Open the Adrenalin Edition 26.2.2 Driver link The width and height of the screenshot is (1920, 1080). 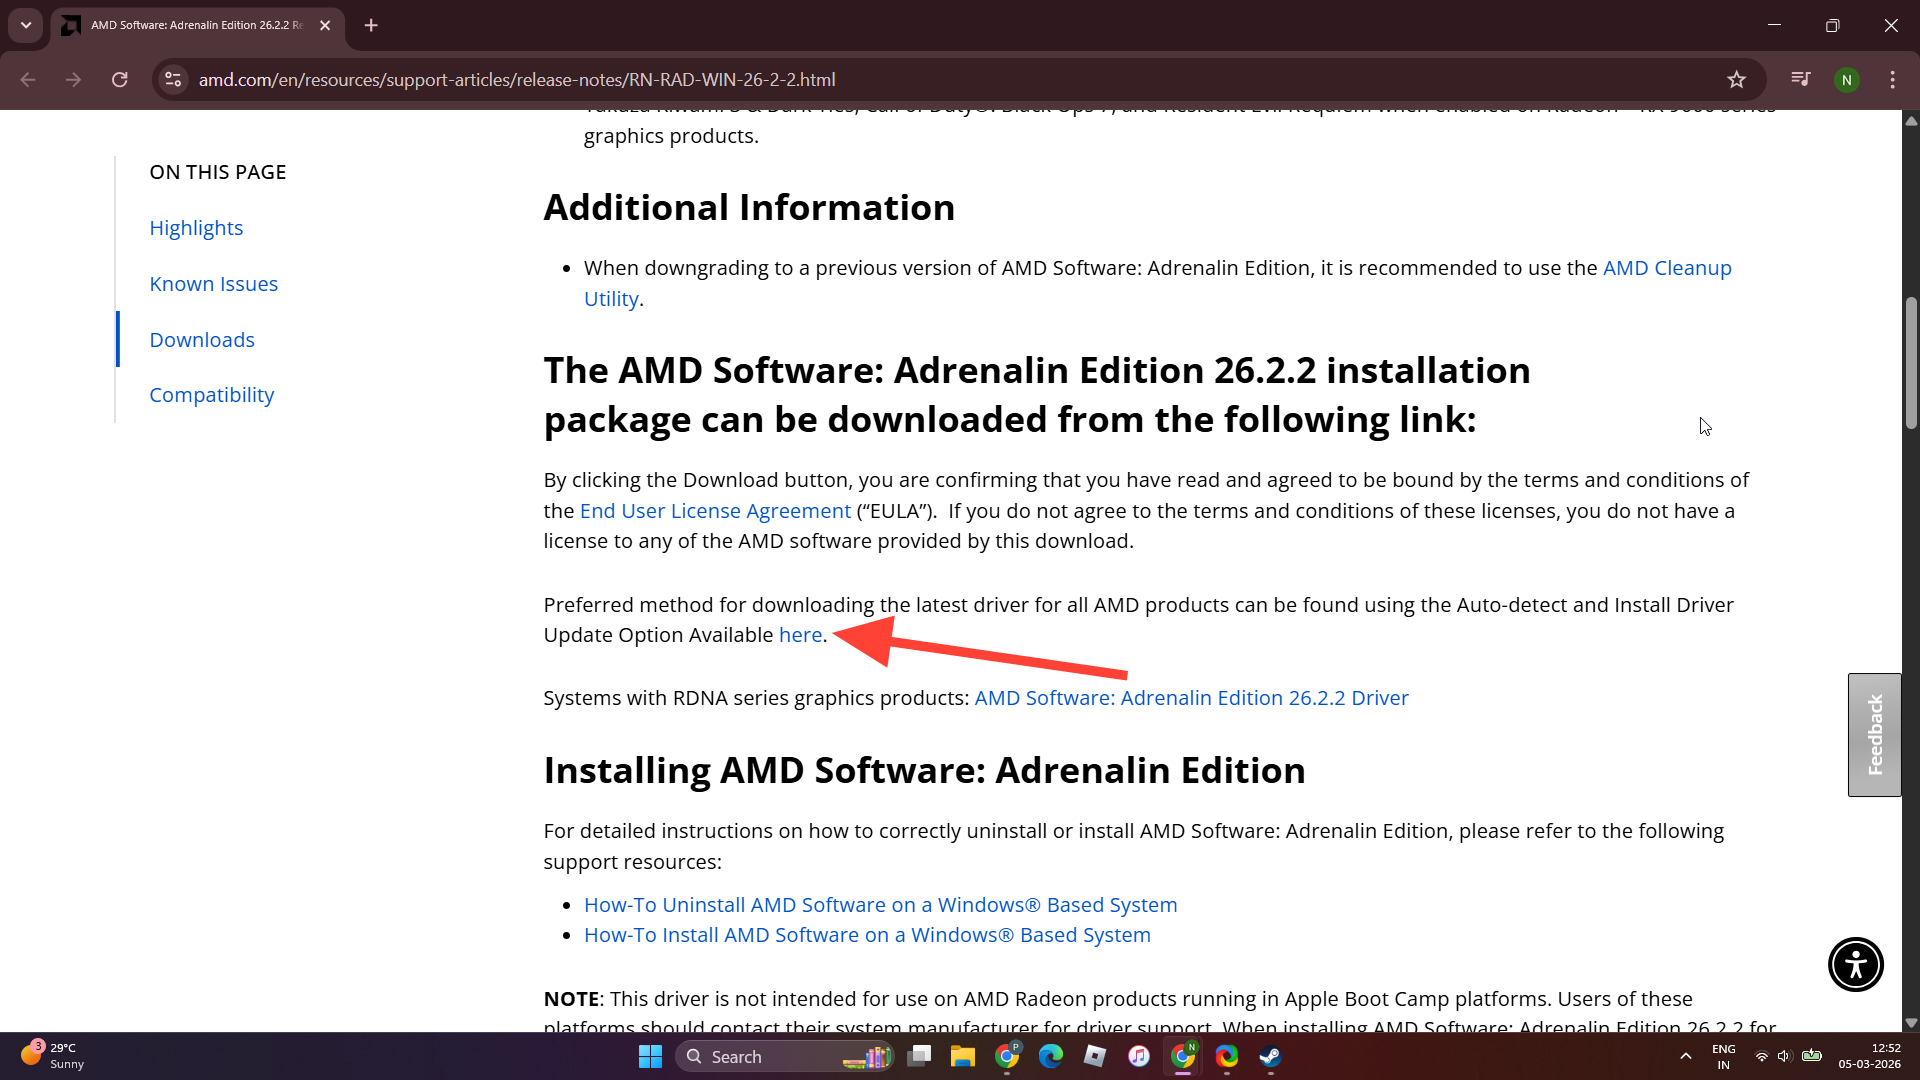(x=1191, y=698)
